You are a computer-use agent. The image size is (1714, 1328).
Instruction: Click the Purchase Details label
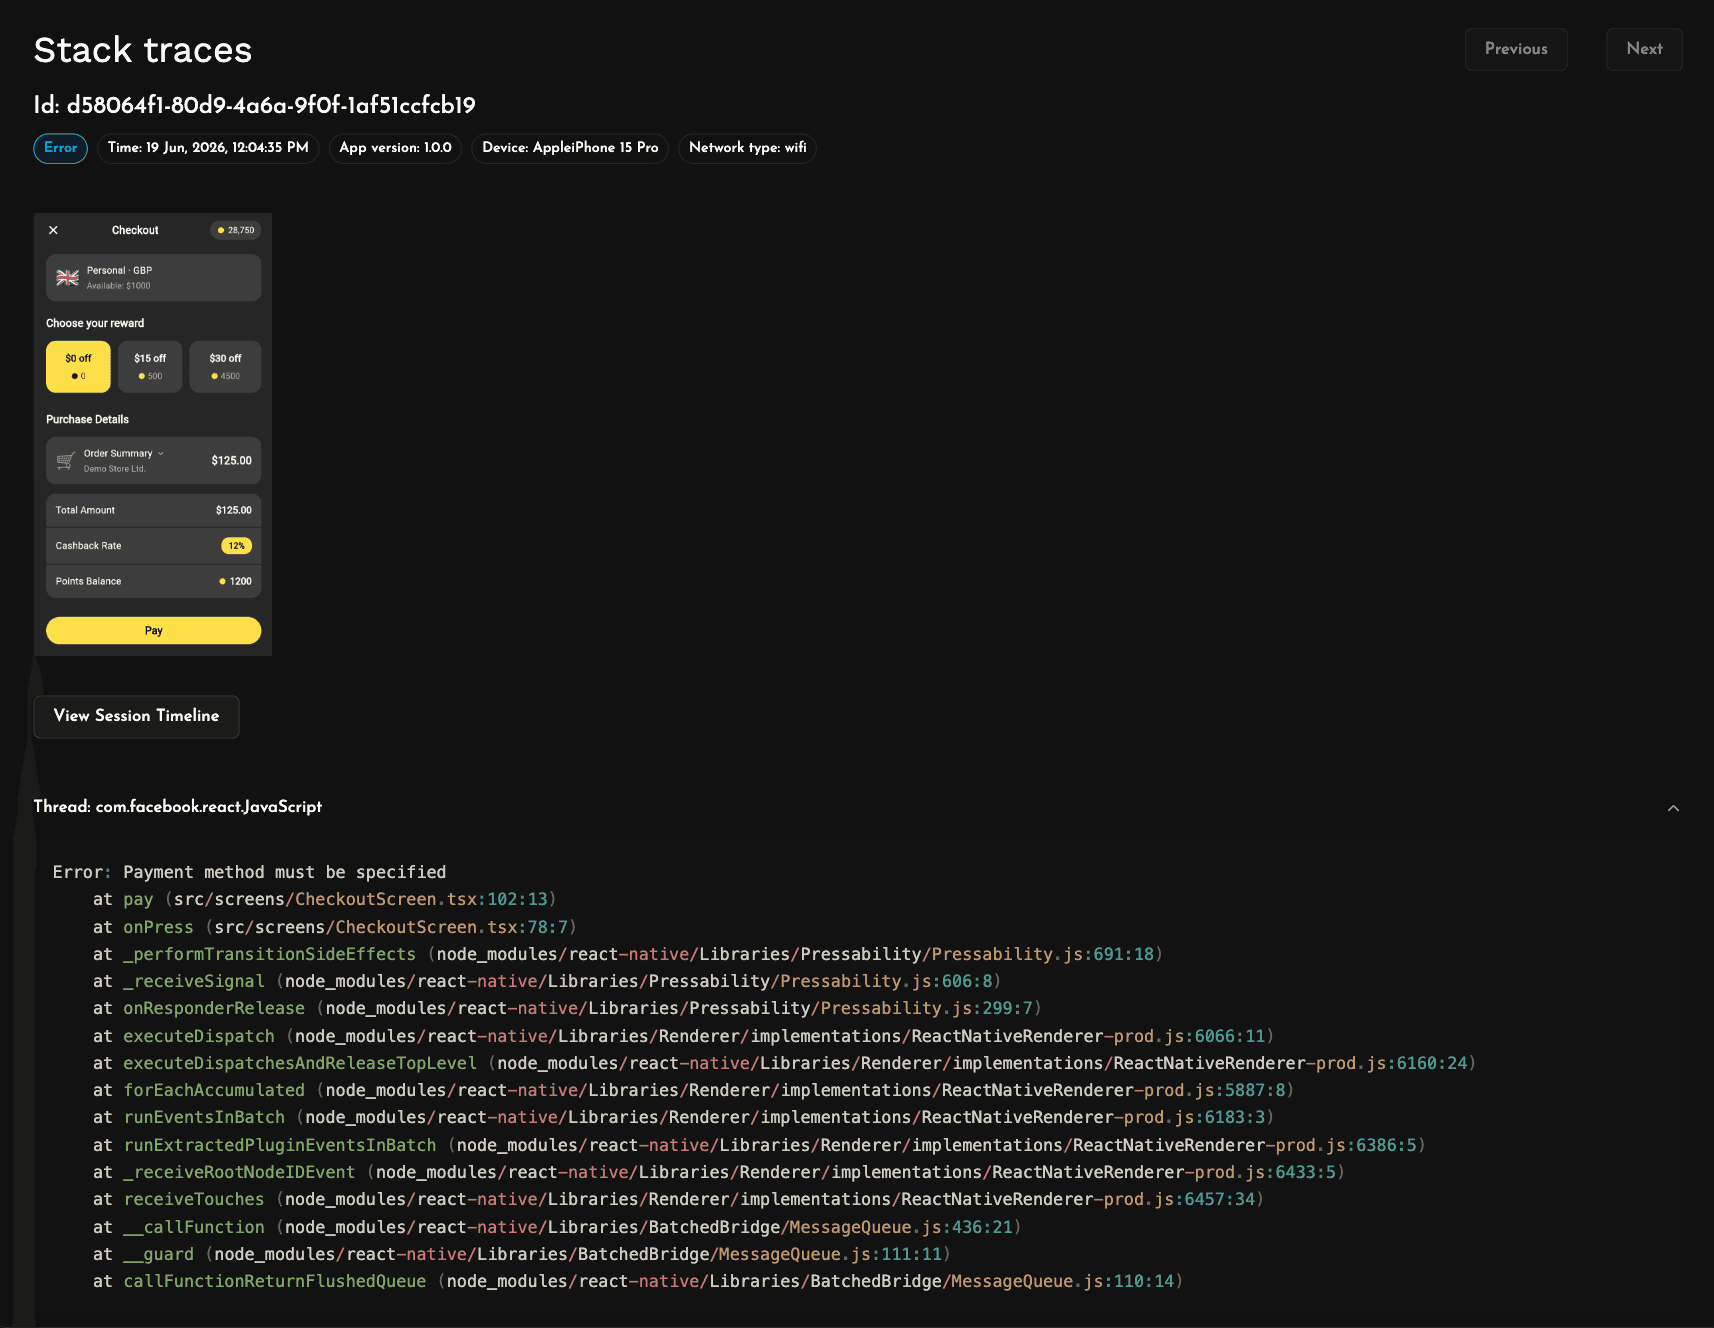pos(87,419)
